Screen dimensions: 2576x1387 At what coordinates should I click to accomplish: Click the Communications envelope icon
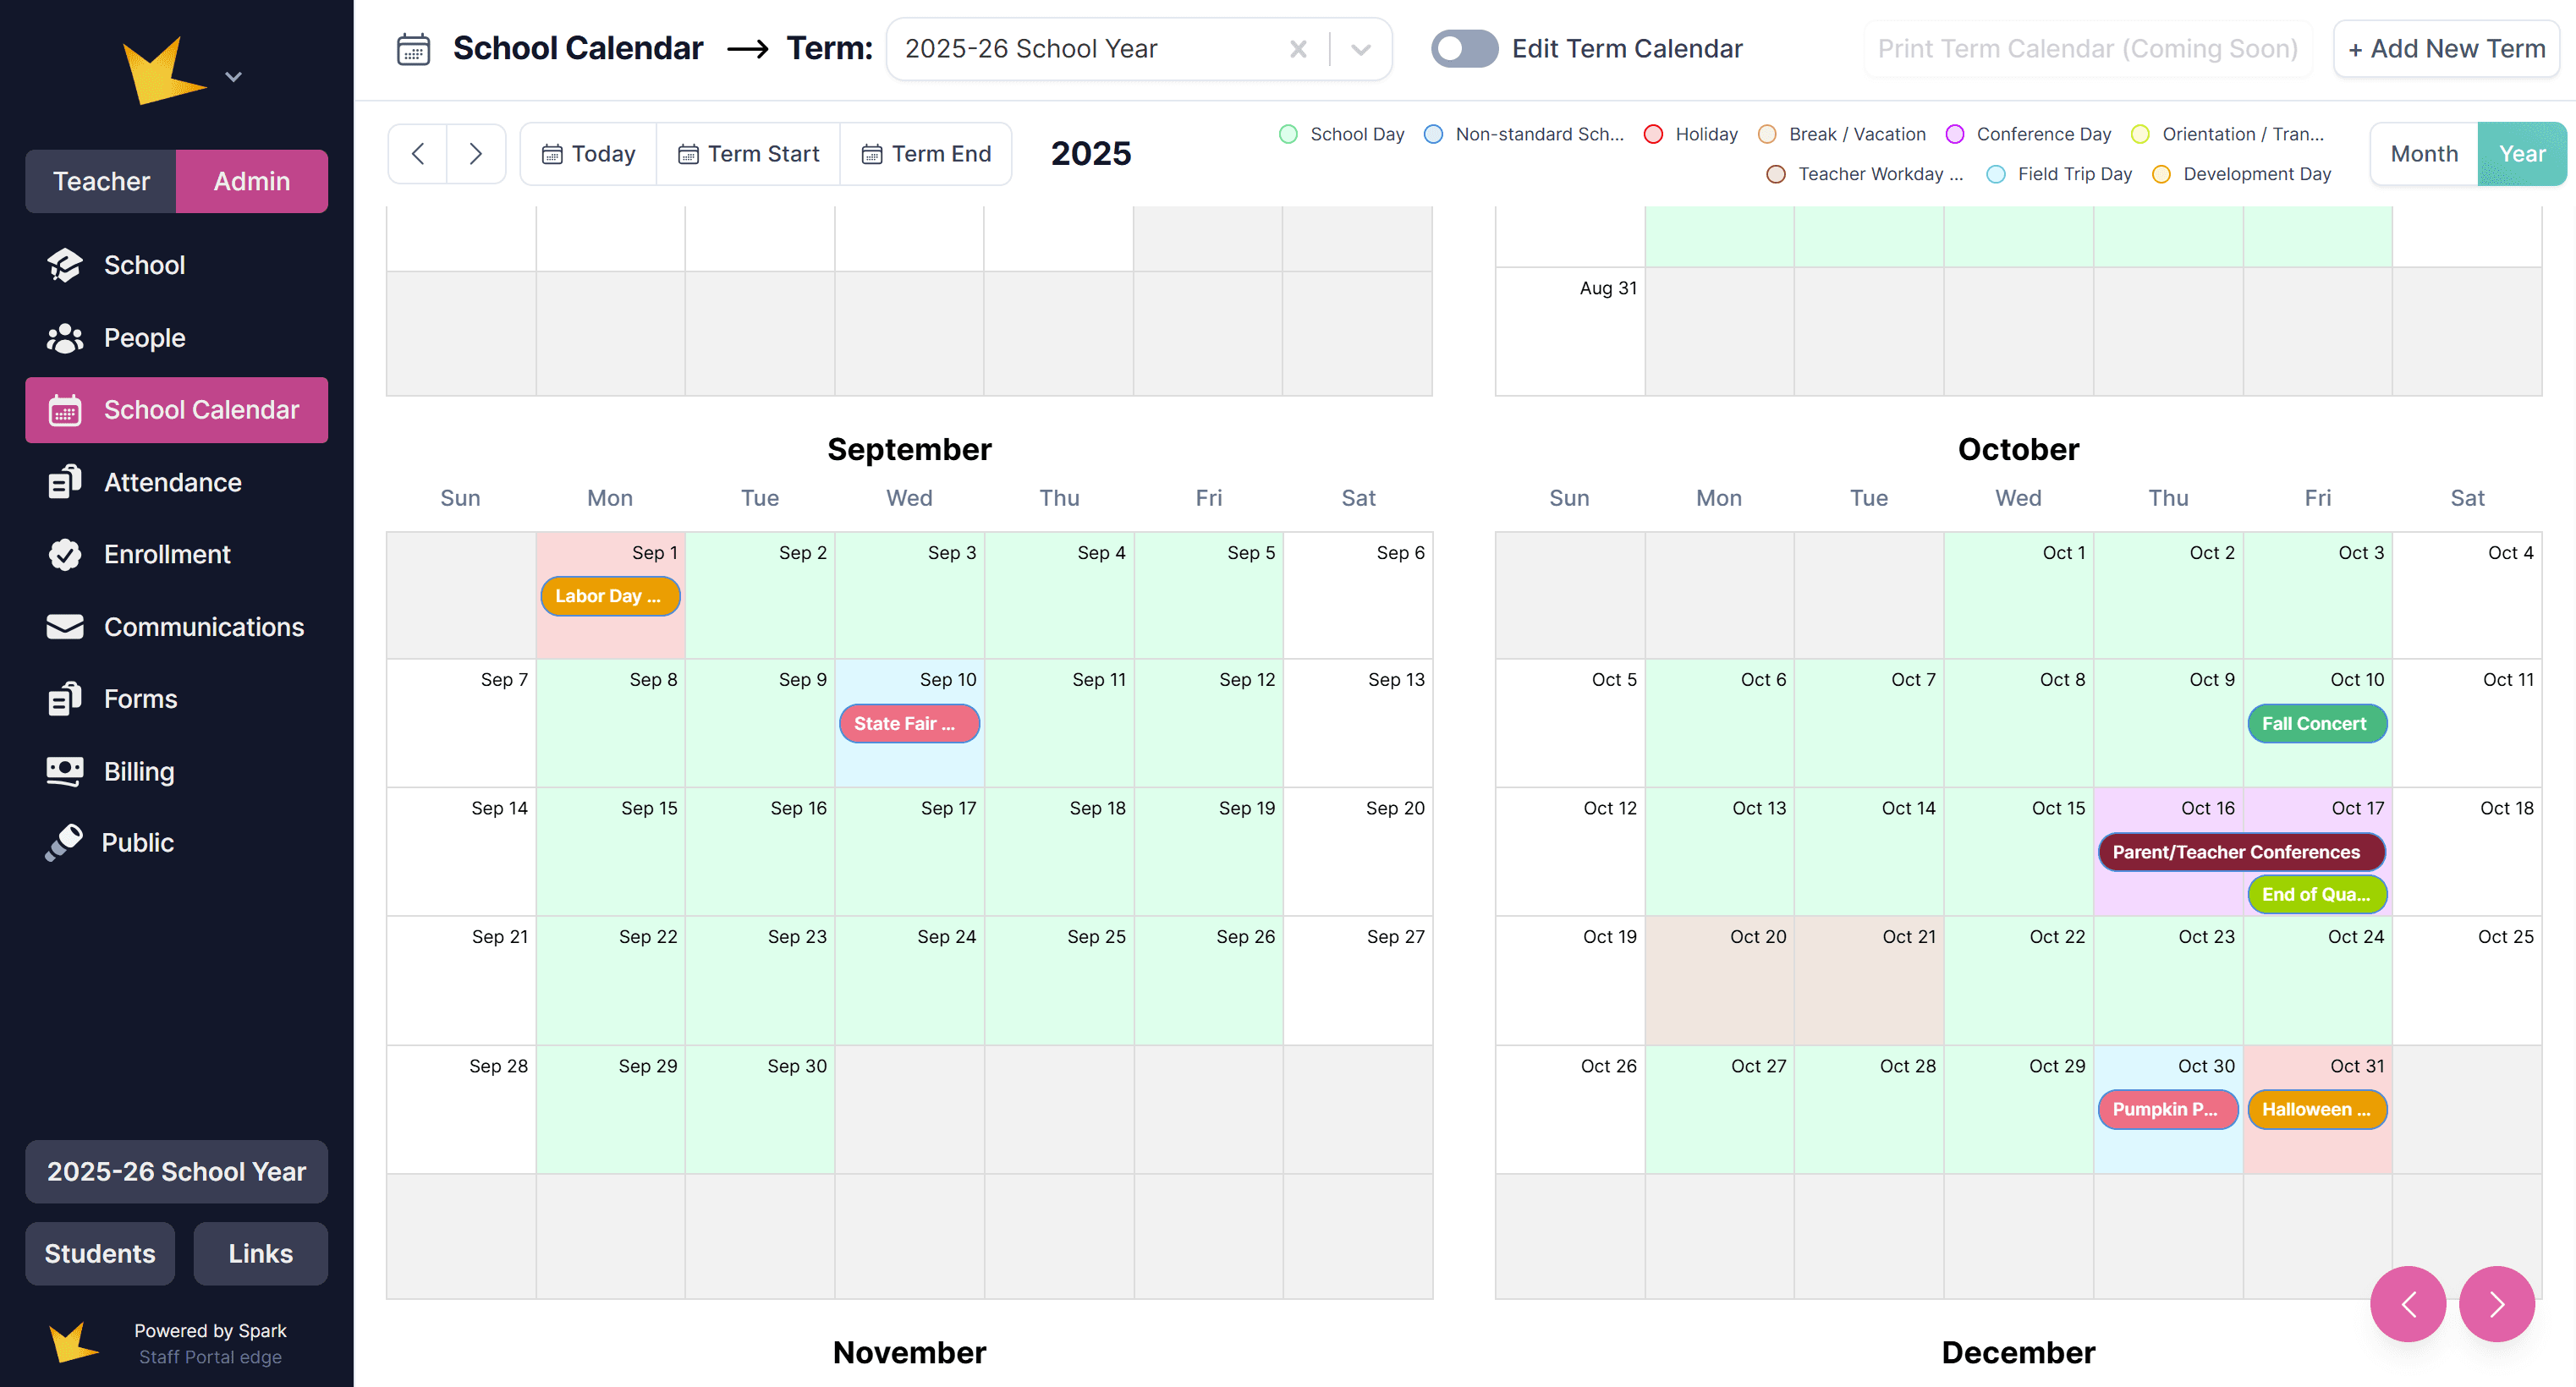point(63,627)
